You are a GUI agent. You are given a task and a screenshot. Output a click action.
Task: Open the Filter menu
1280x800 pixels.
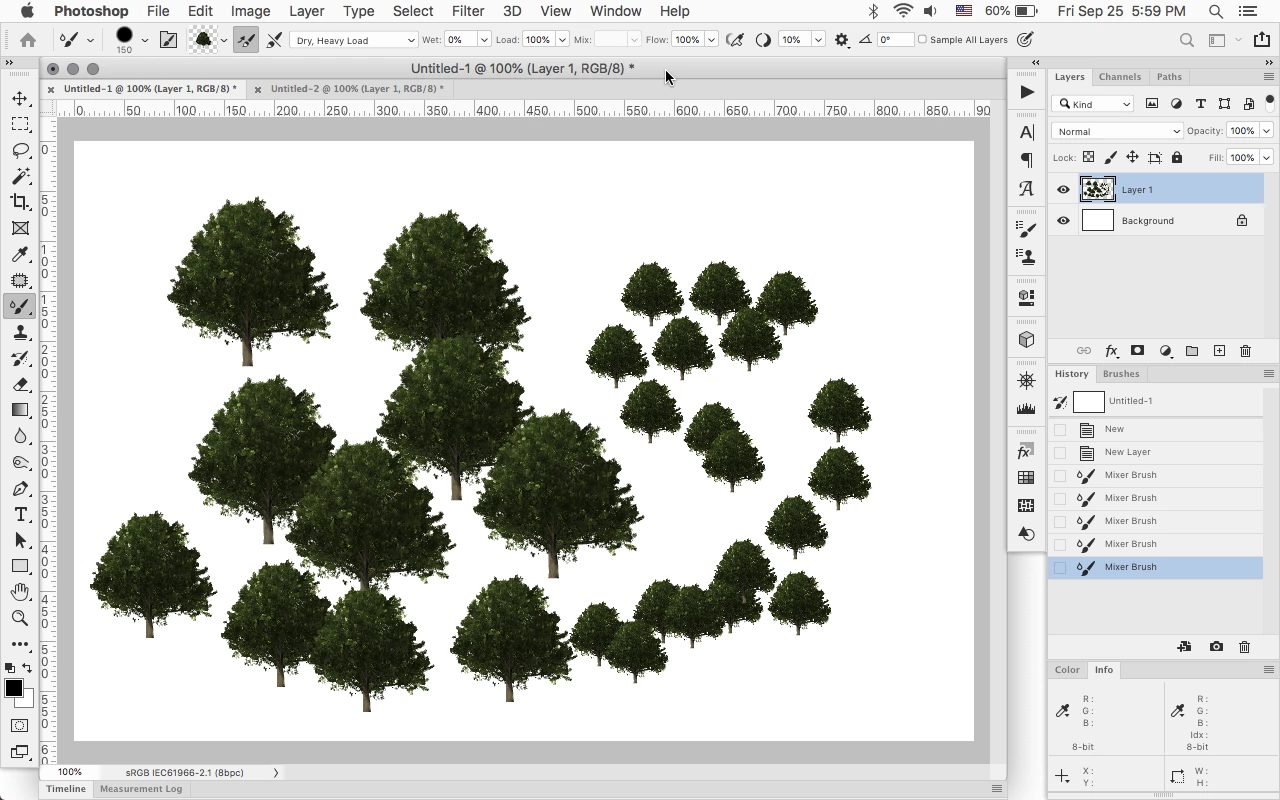[467, 11]
